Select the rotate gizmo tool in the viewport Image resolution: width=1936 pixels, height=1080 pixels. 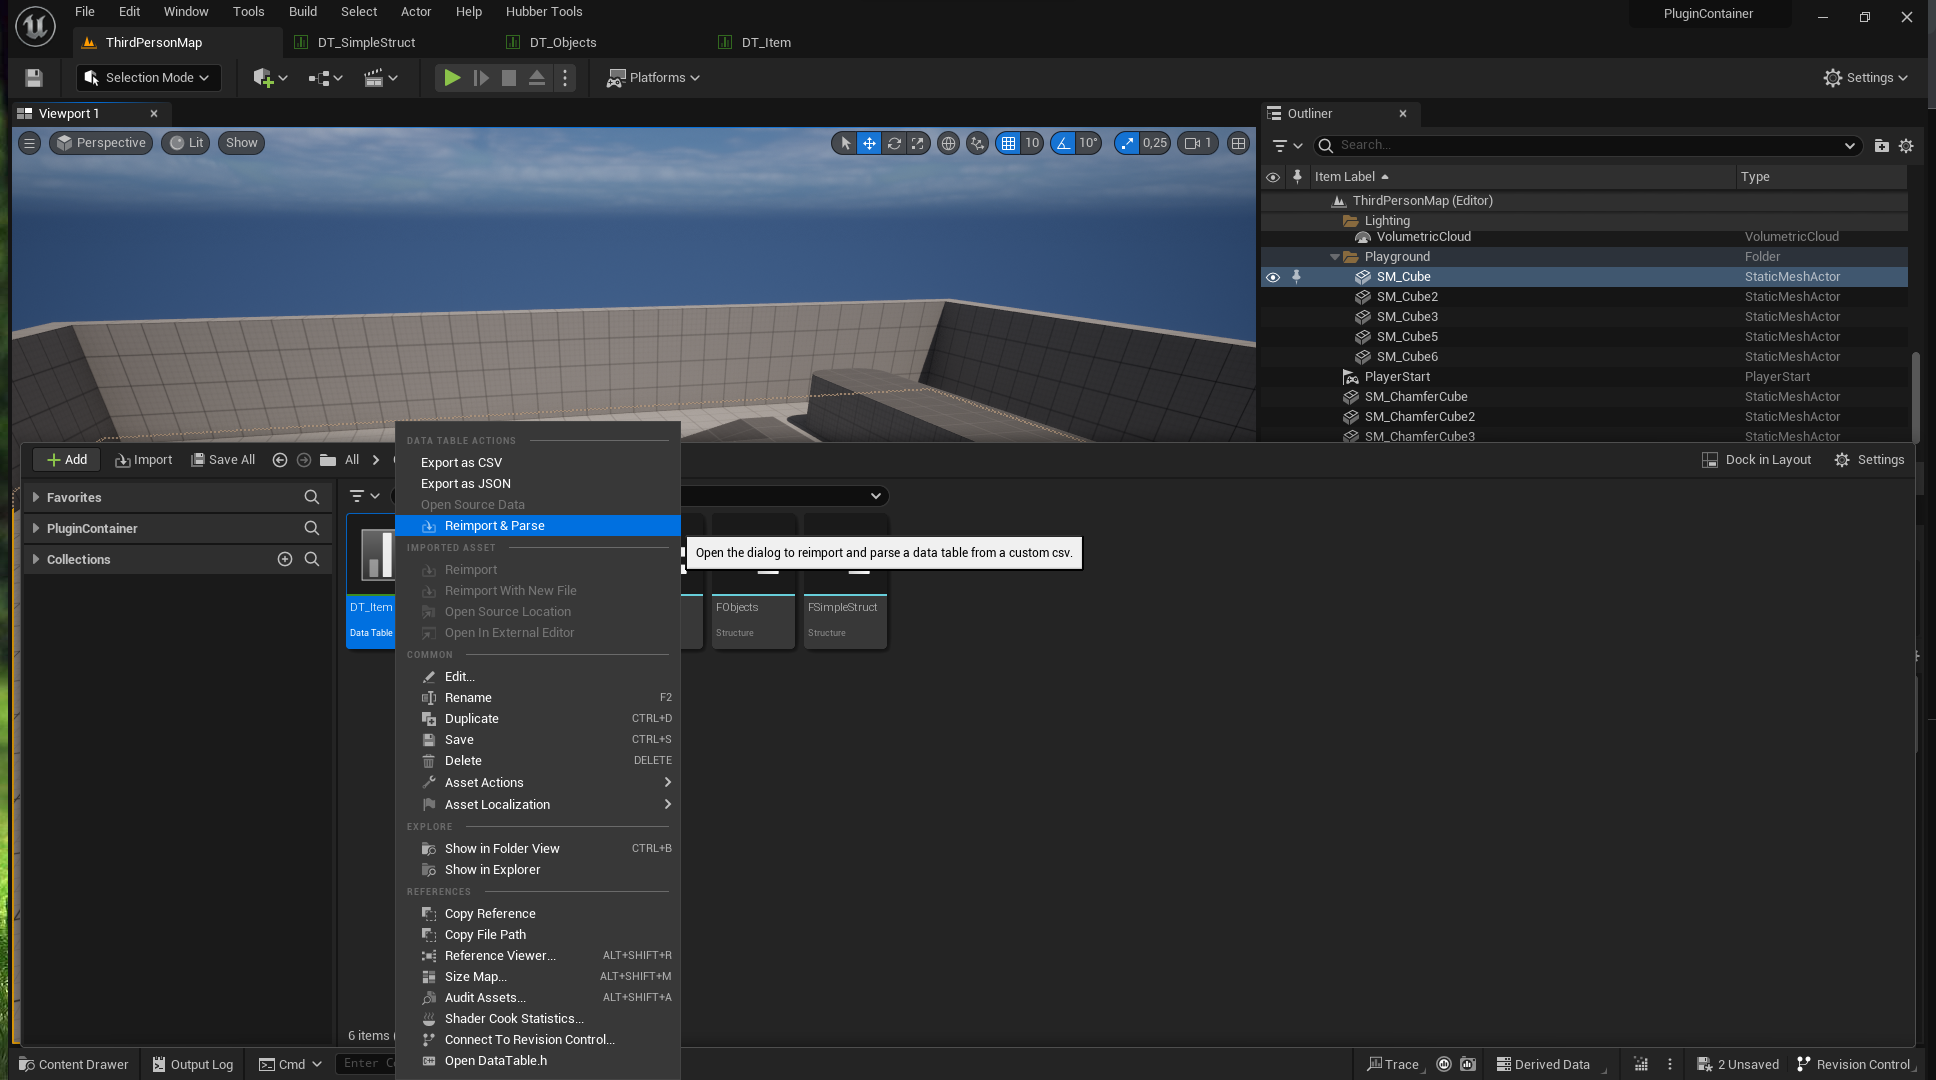click(x=894, y=143)
